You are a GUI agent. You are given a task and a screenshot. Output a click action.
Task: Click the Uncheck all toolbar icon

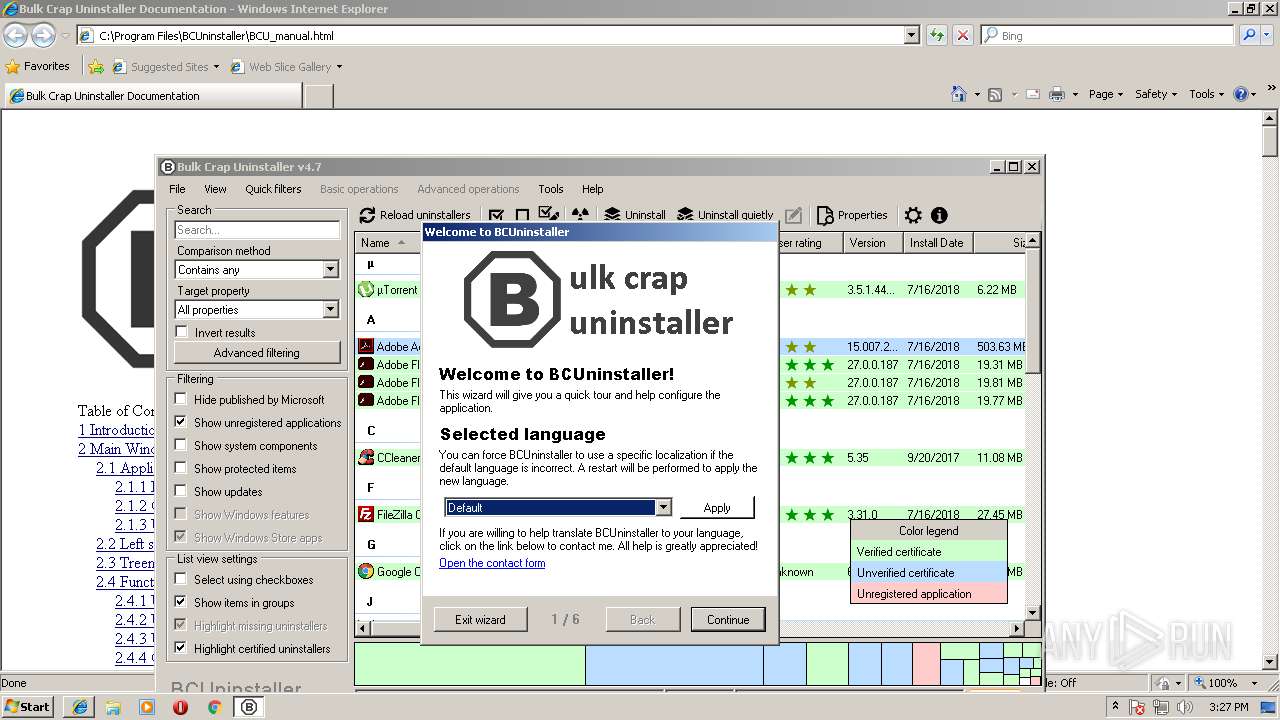click(x=522, y=215)
